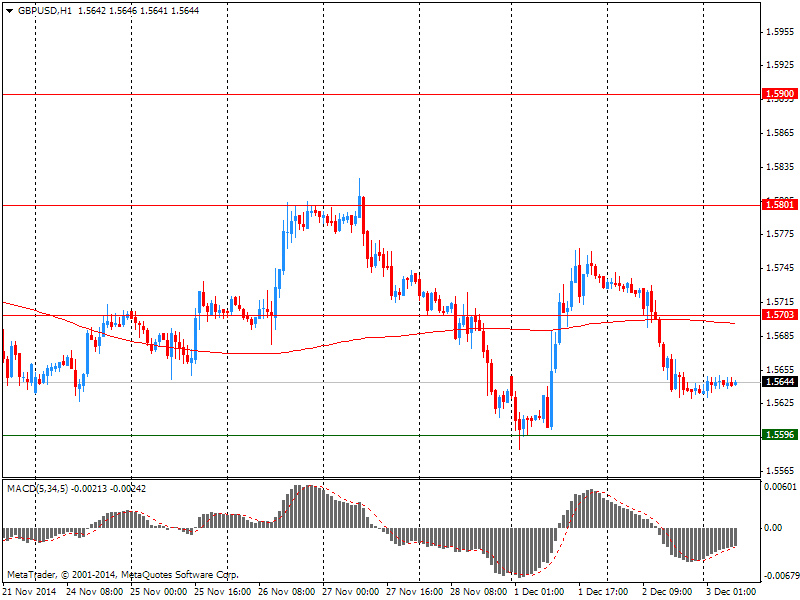The width and height of the screenshot is (800, 600).
Task: Click the 25 Nov 00:00 time label
Action: 159,592
